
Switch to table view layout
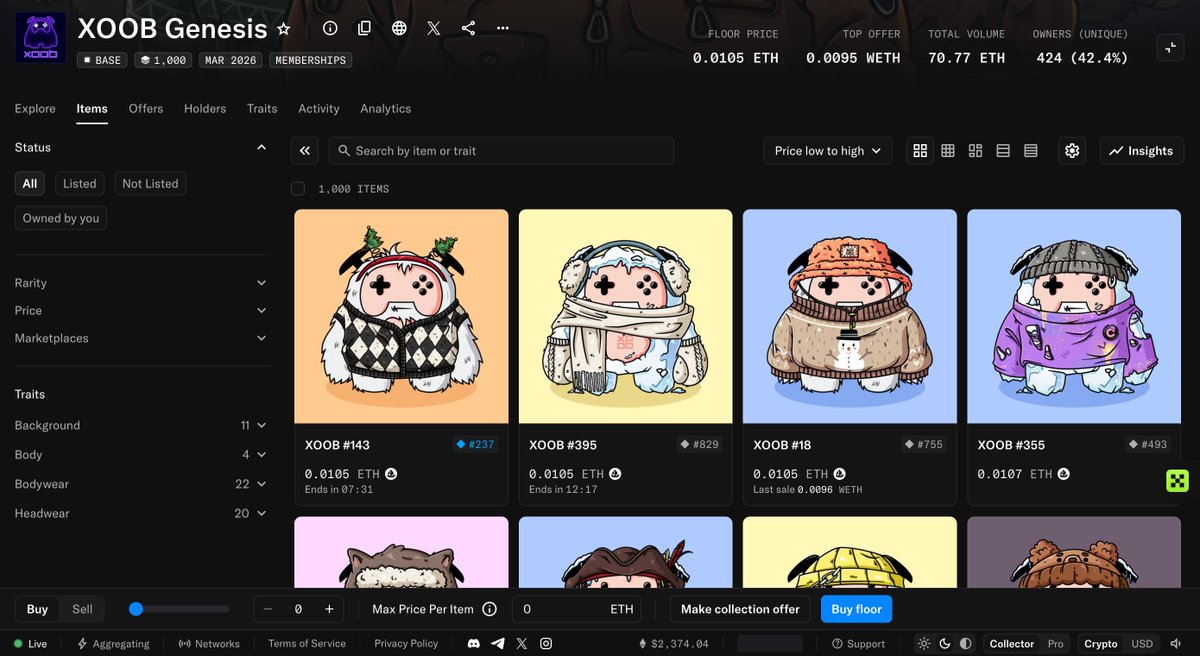tap(1031, 151)
